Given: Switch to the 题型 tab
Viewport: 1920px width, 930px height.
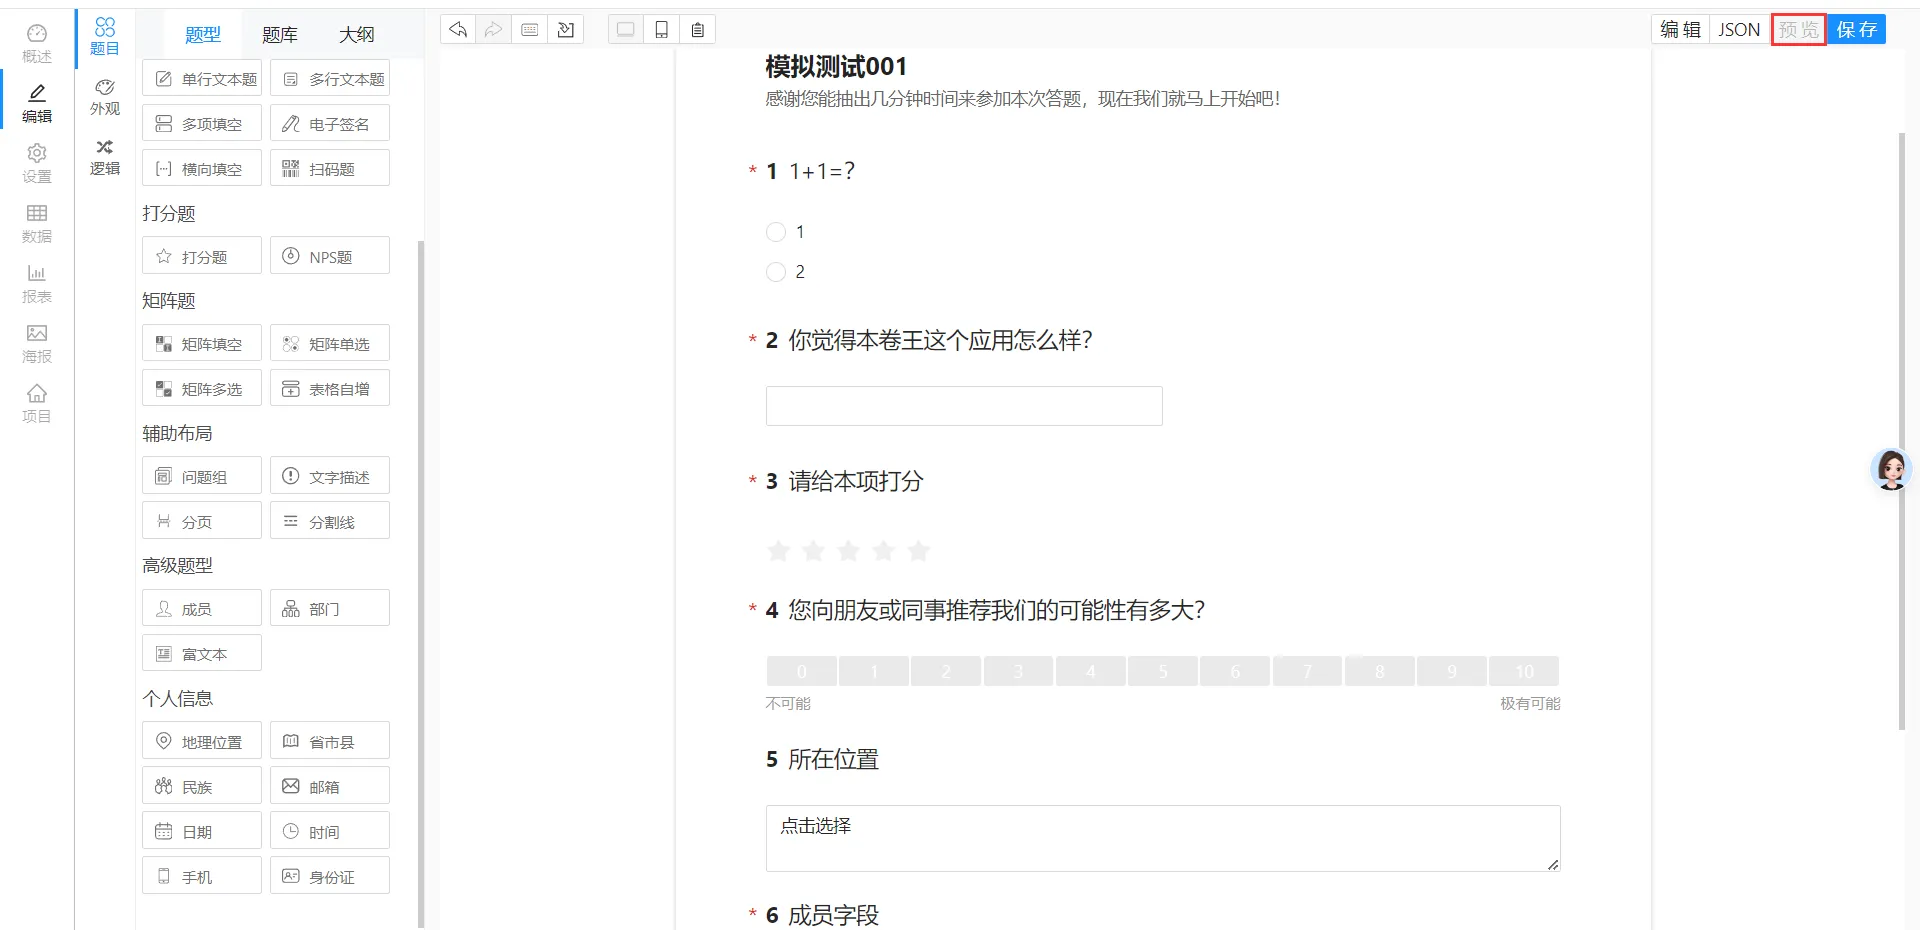Looking at the screenshot, I should 203,35.
